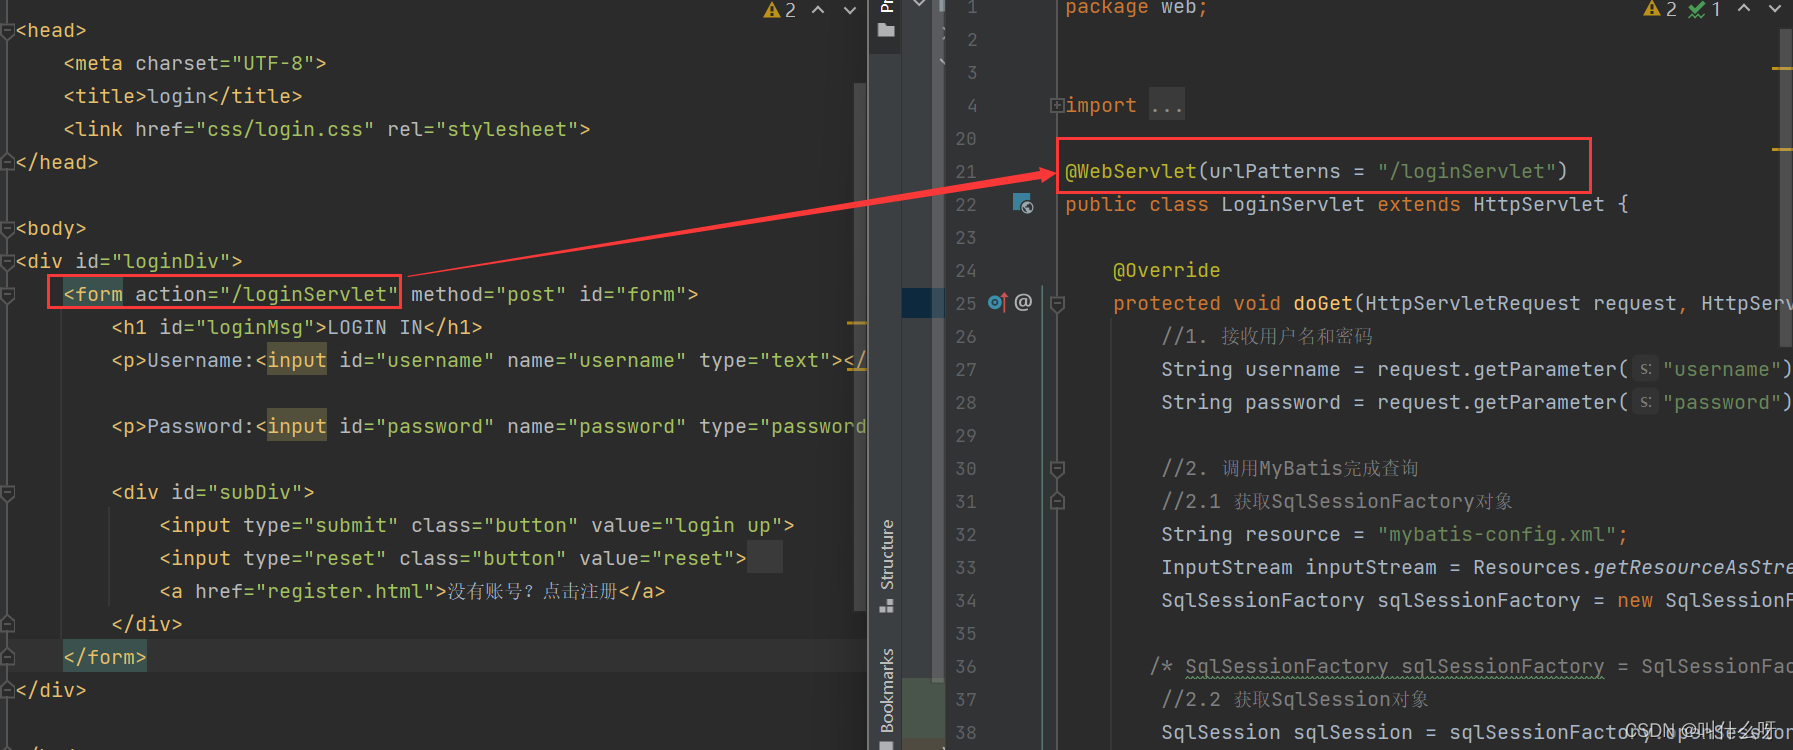Click the "package web;" declaration

pos(1137,8)
